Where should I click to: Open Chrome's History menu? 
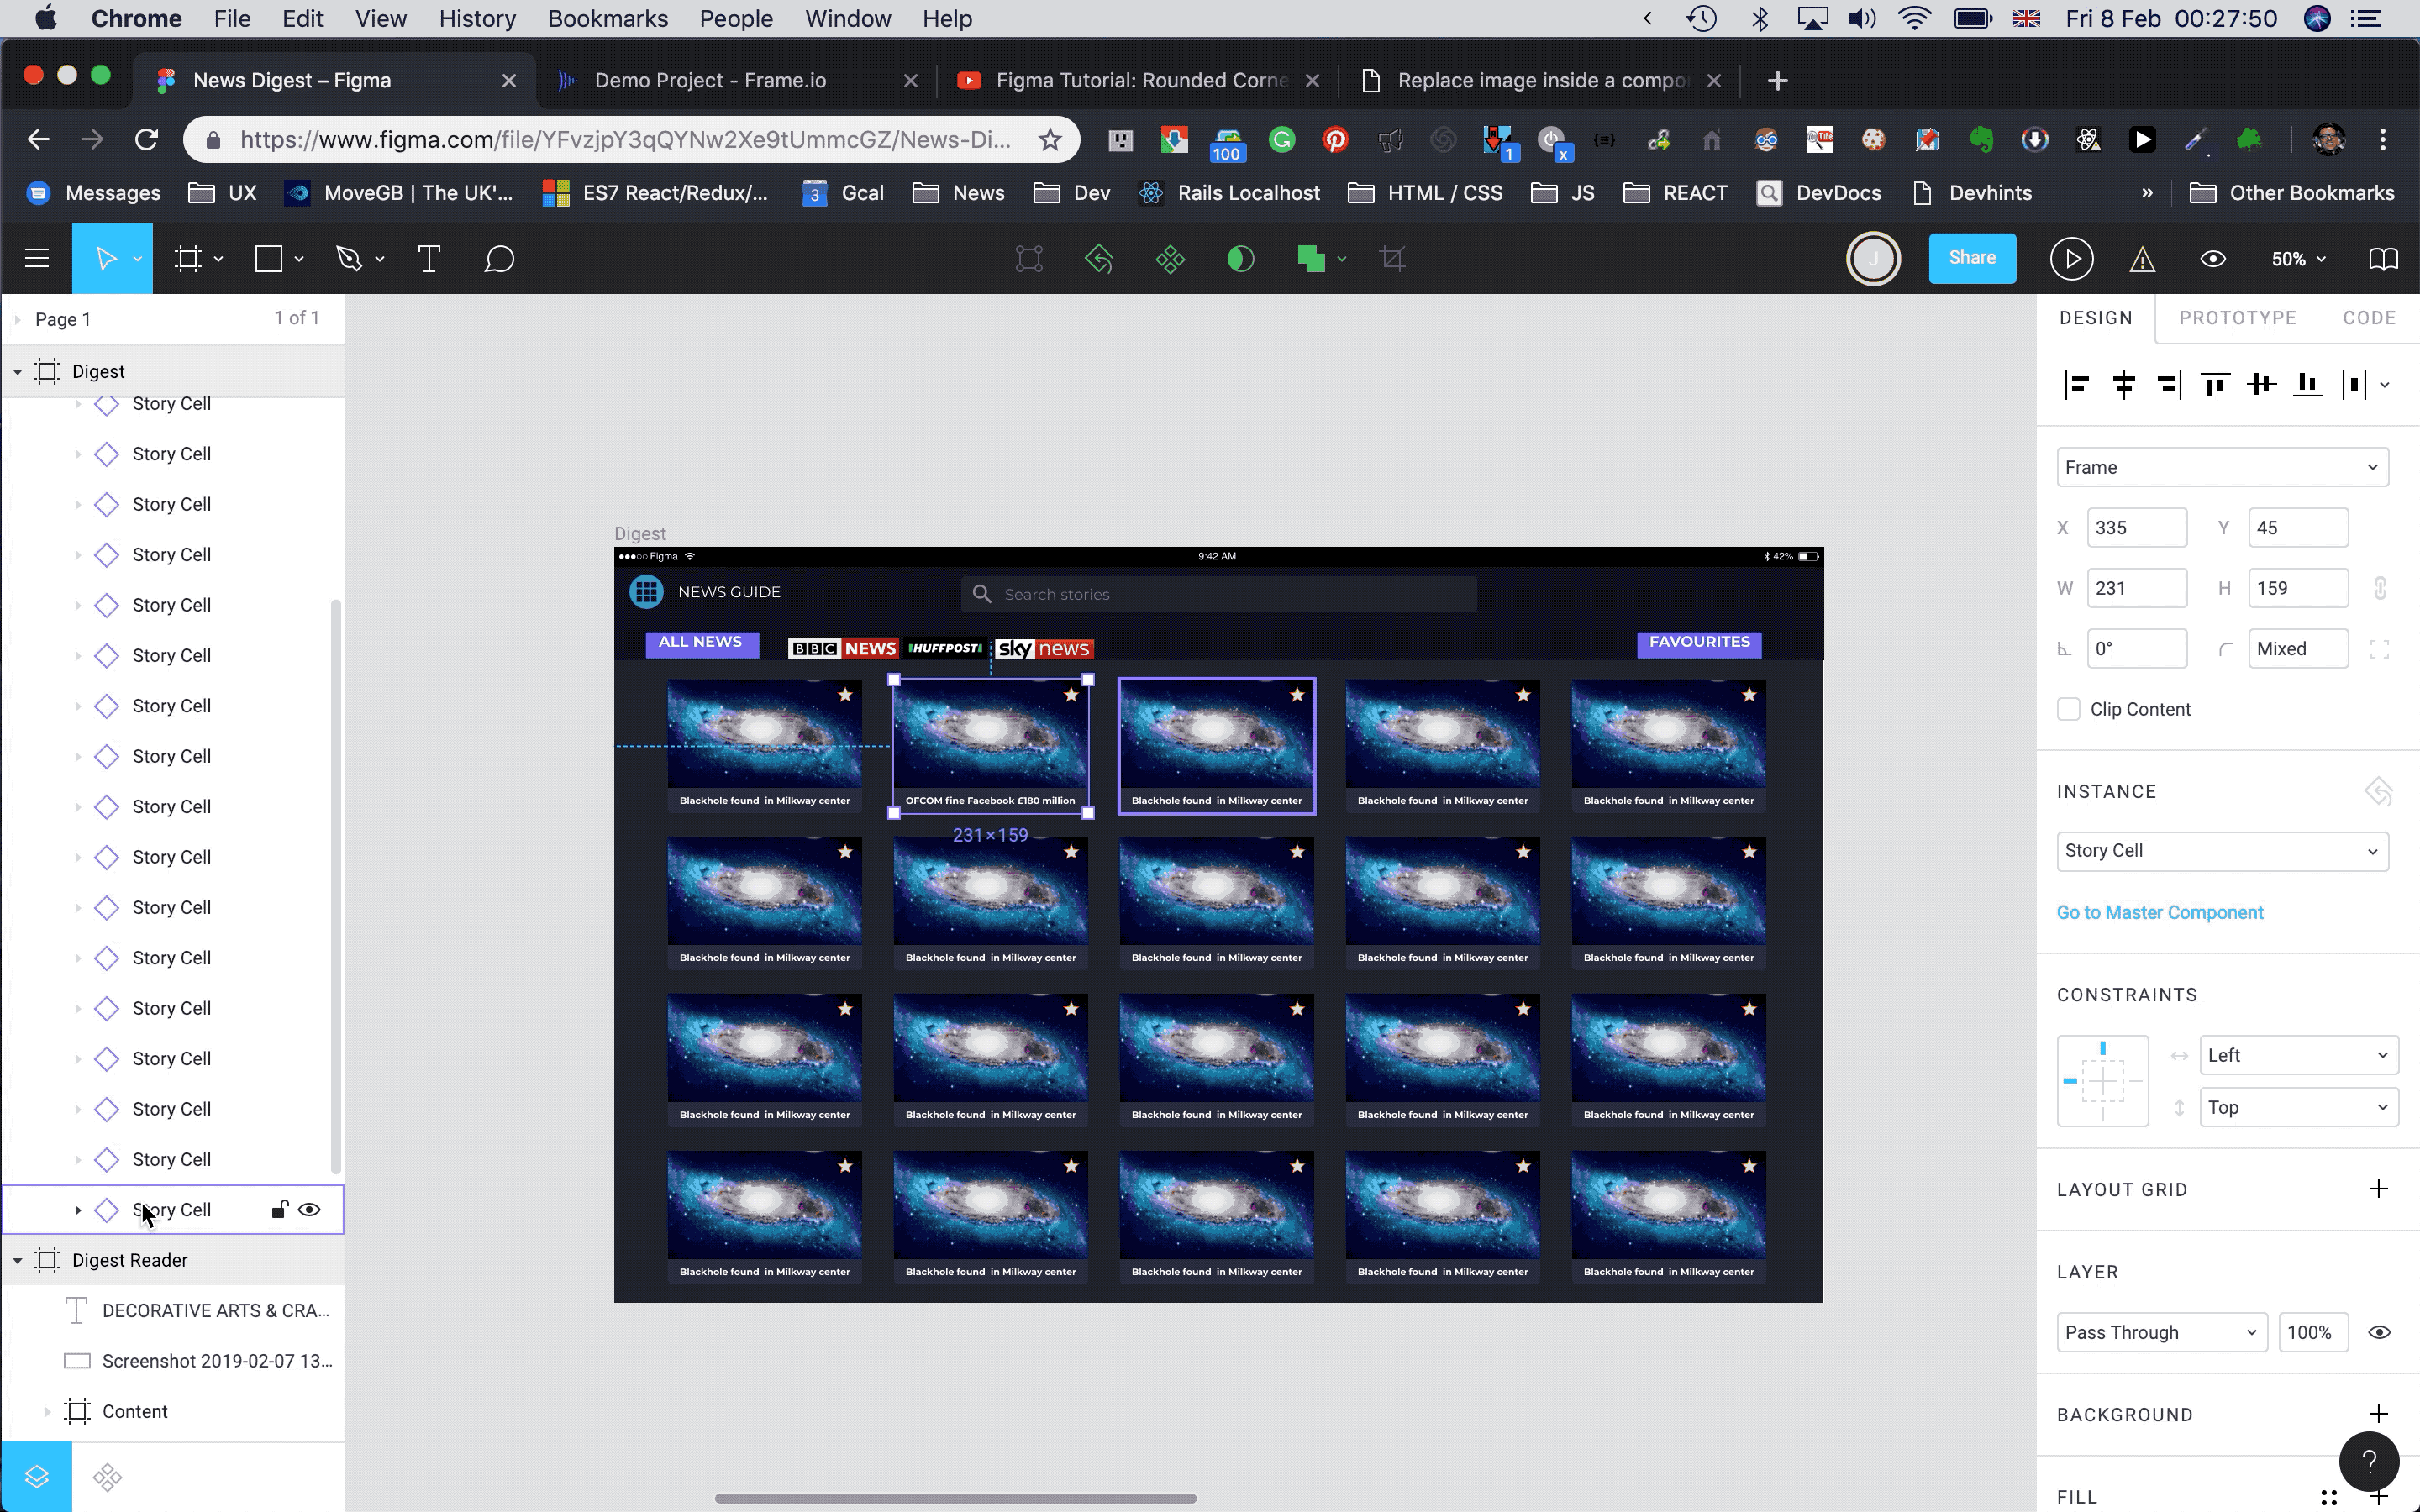click(x=477, y=19)
